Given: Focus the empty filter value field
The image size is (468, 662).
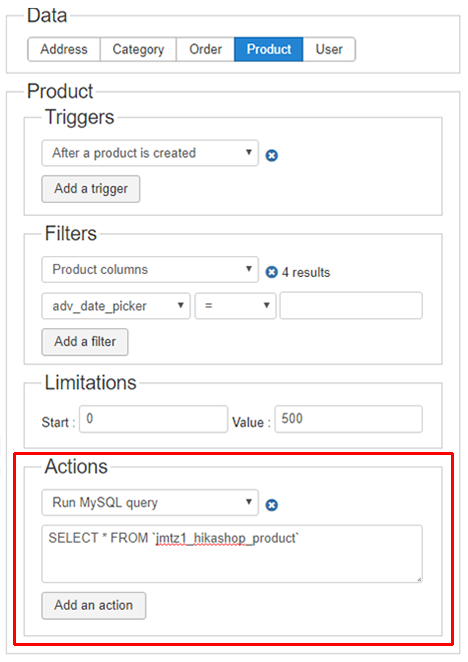Looking at the screenshot, I should (351, 306).
